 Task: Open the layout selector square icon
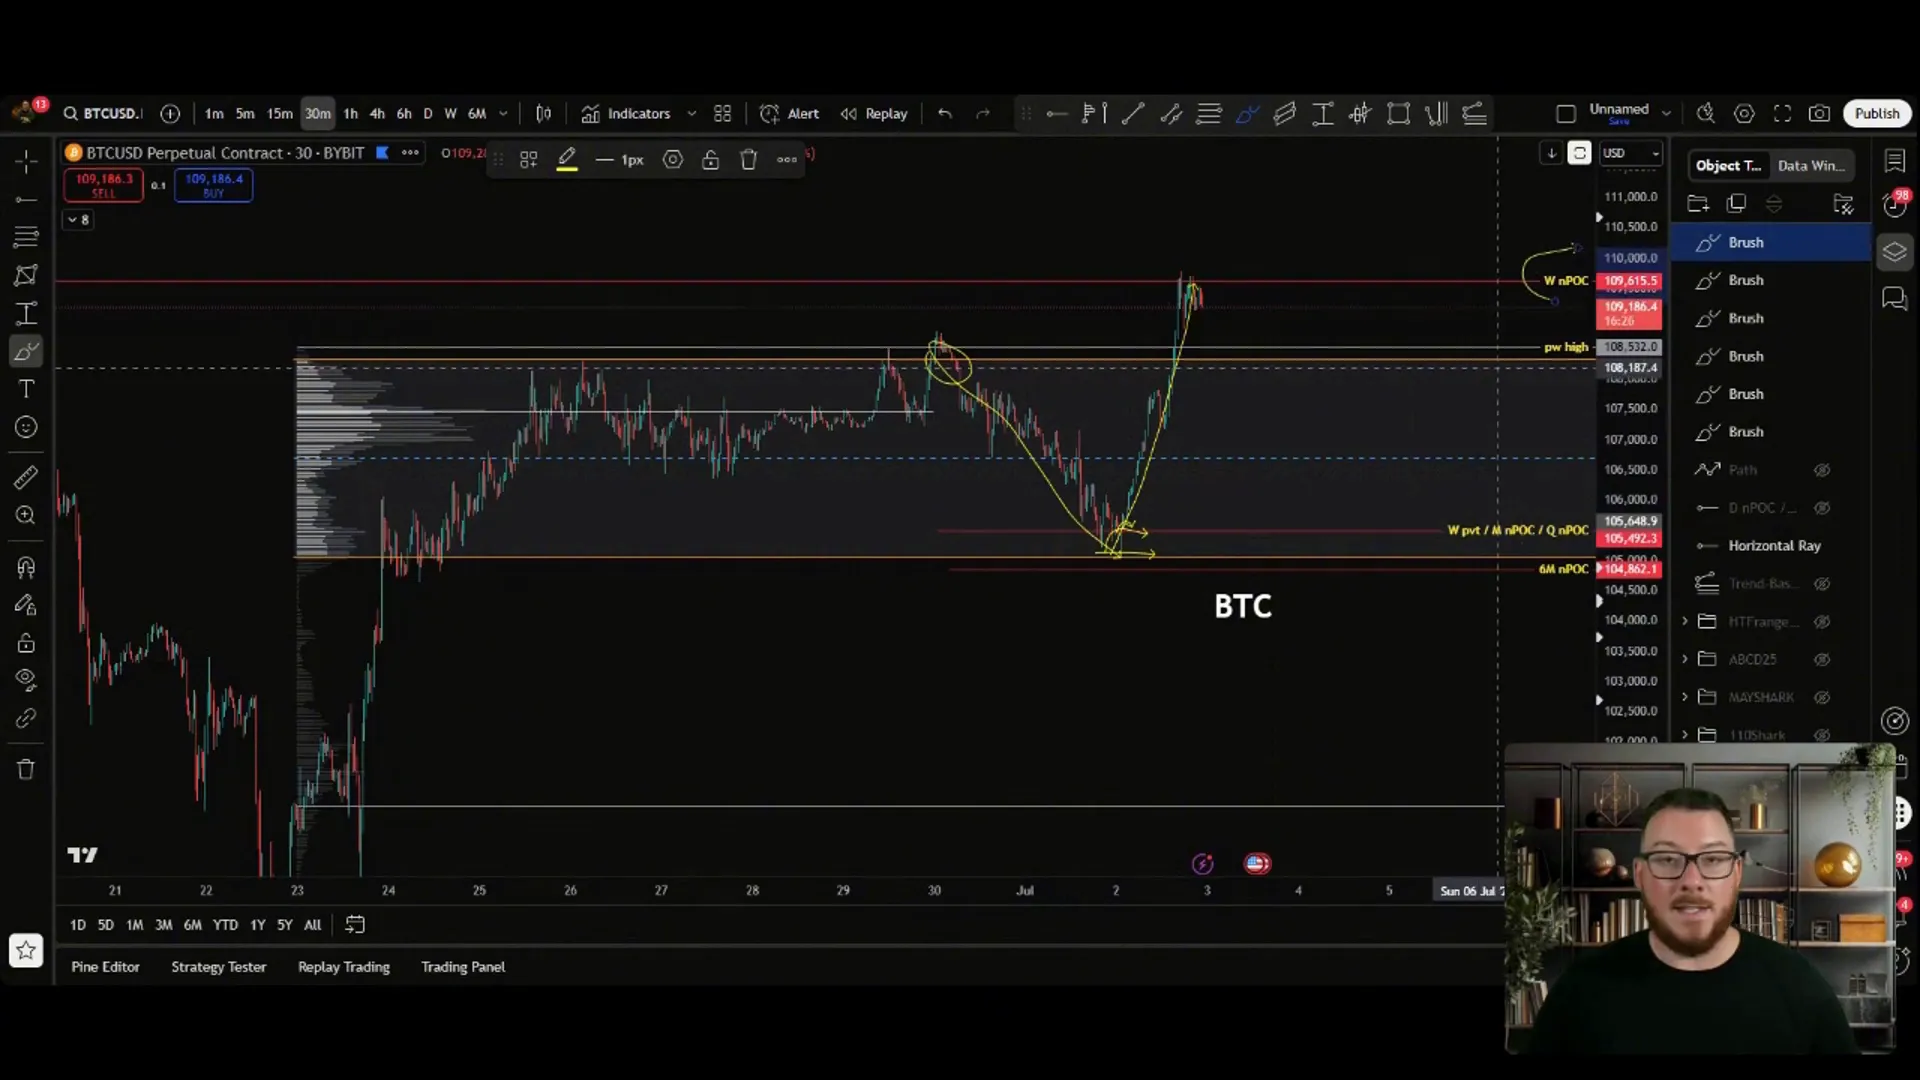(x=1566, y=114)
